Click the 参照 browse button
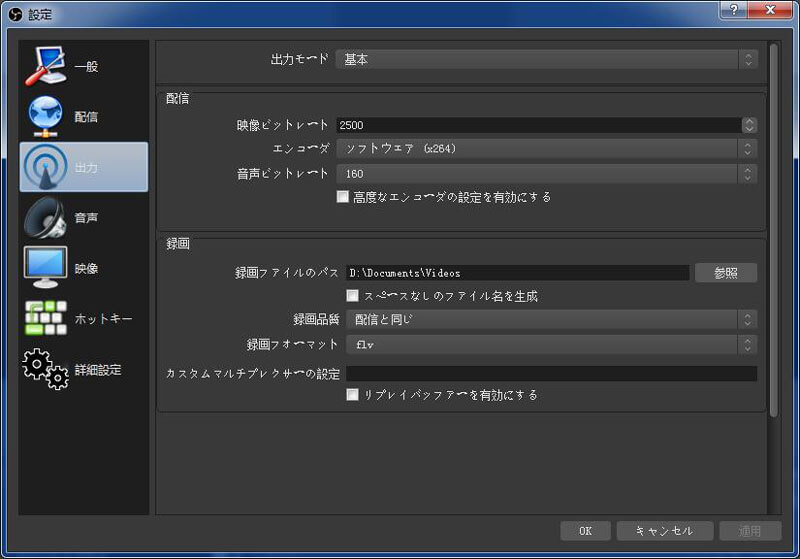The width and height of the screenshot is (800, 559). (x=726, y=273)
